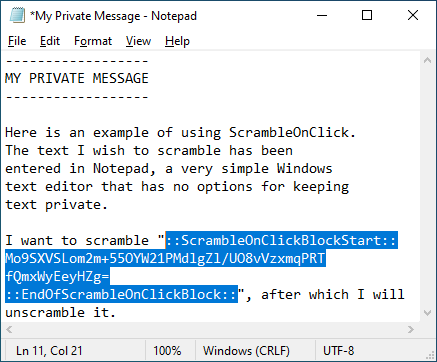This screenshot has width=437, height=362.
Task: Click the resize grip in status bar corner
Action: pyautogui.click(x=430, y=355)
